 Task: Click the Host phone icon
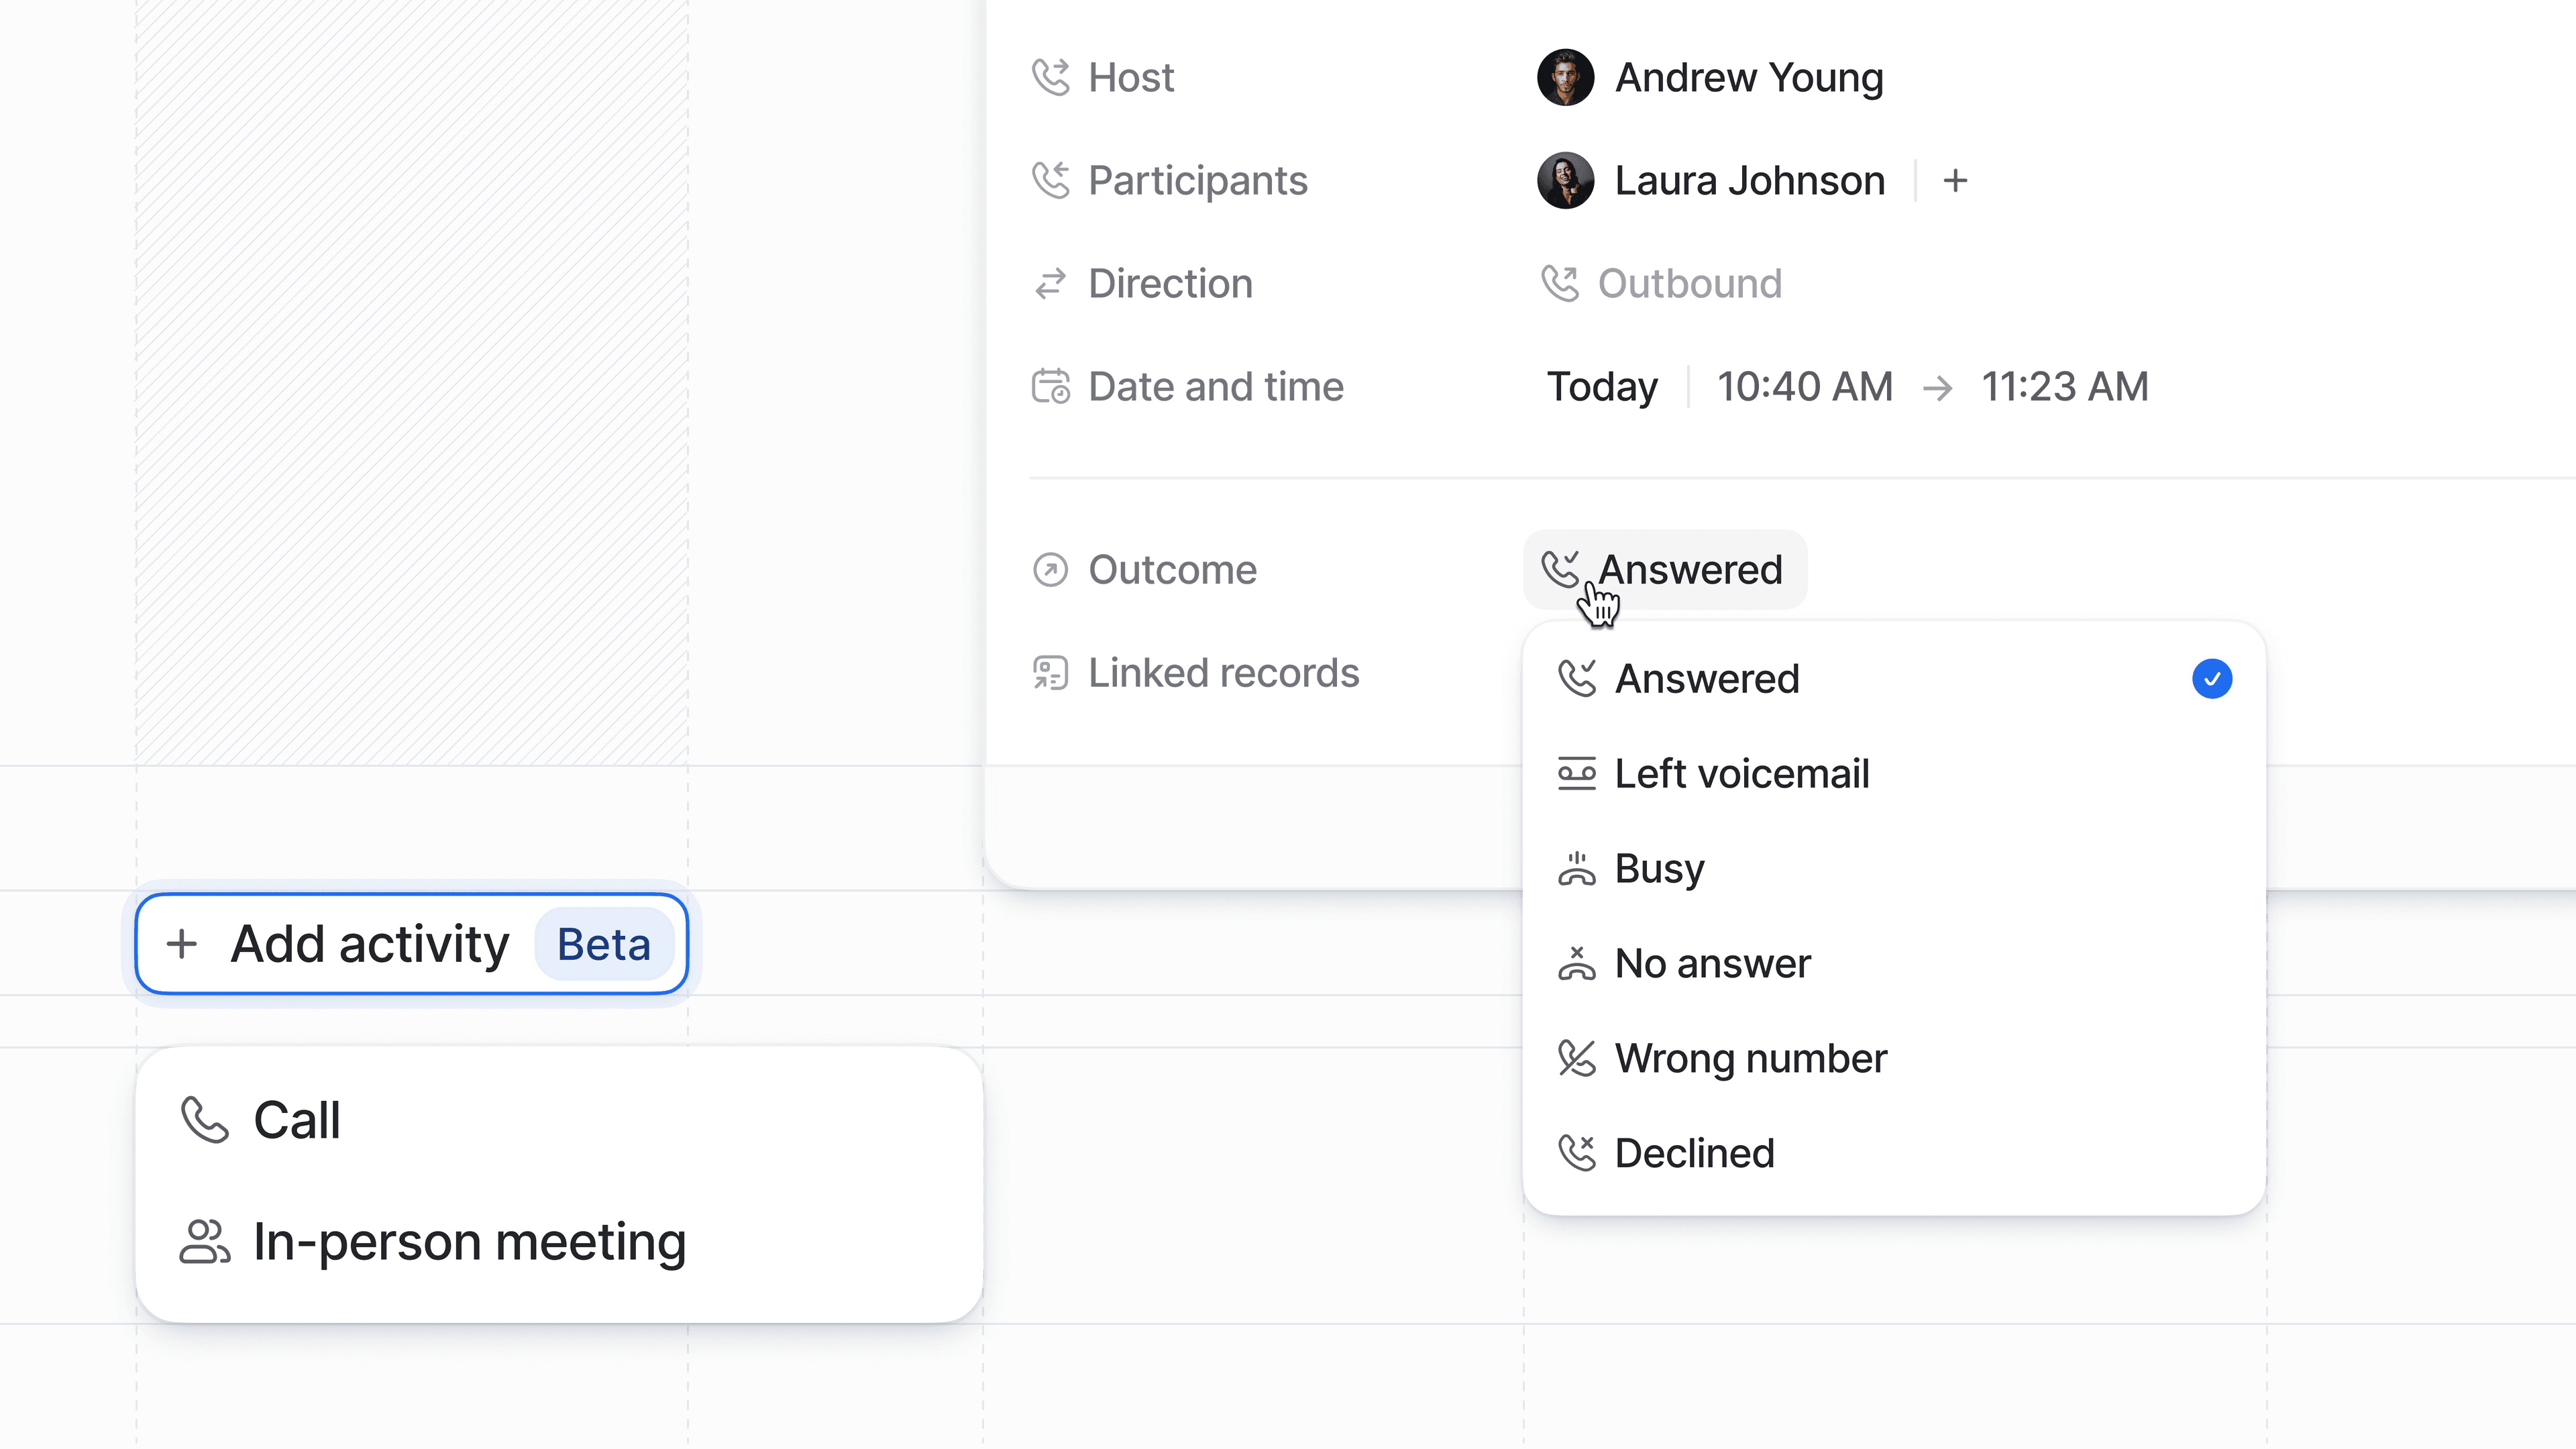click(1050, 77)
